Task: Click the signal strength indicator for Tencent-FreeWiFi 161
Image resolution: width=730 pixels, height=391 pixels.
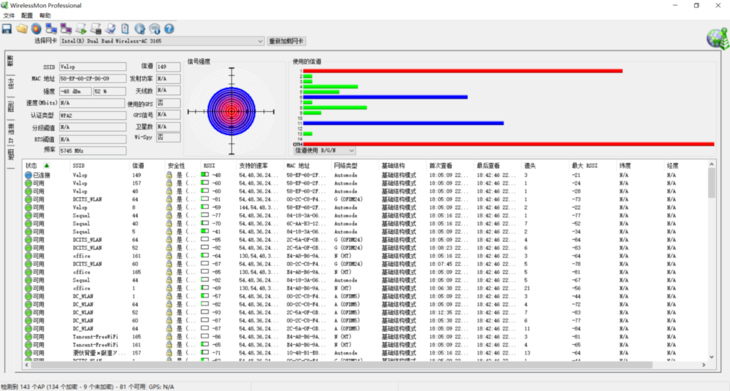Action: tap(205, 344)
